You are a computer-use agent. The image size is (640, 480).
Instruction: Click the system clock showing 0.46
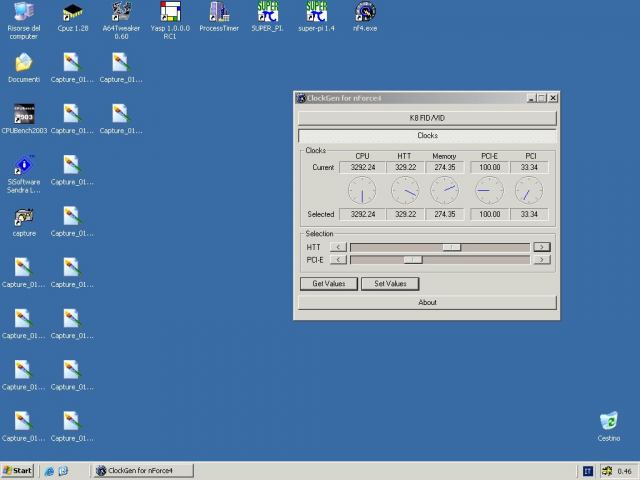click(624, 471)
